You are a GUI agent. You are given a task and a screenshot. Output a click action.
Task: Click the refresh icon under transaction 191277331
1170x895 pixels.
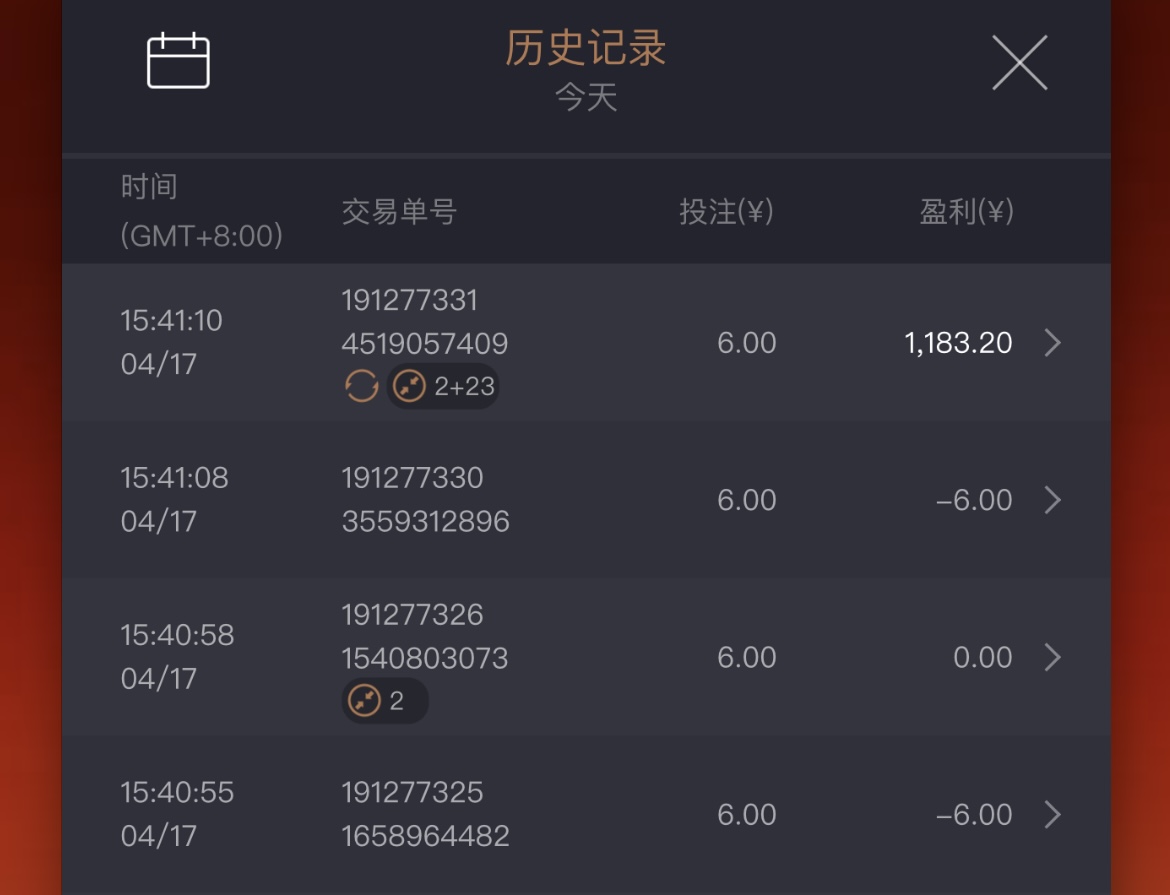click(x=362, y=386)
